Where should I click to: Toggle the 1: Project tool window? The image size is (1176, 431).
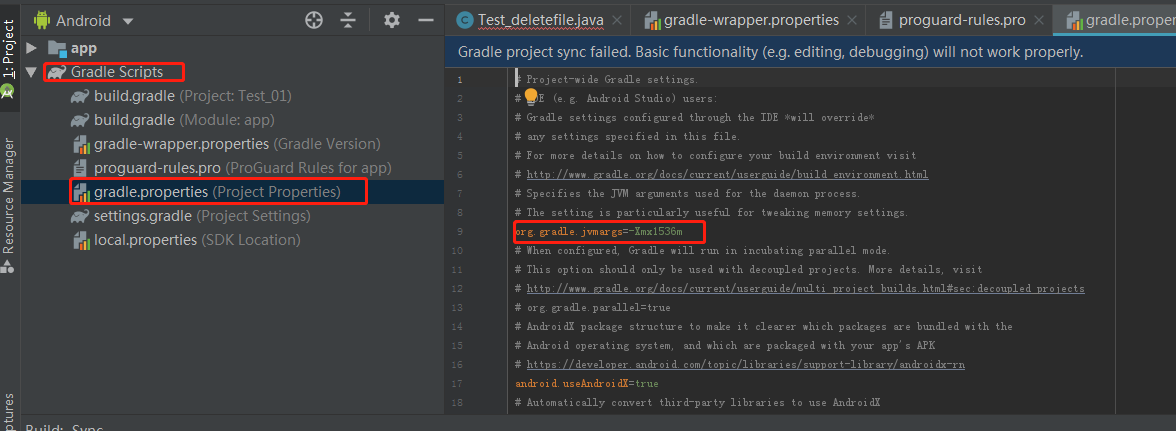point(8,56)
